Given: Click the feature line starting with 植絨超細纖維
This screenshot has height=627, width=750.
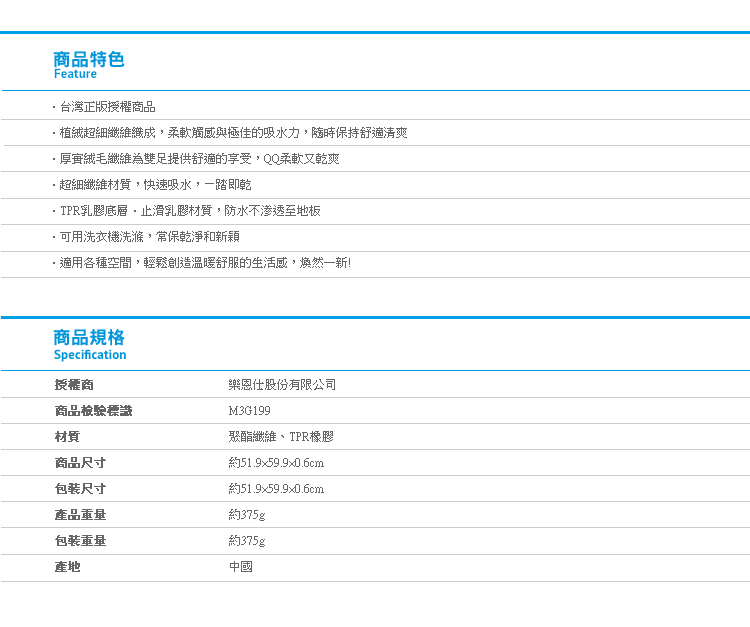Looking at the screenshot, I should 231,133.
